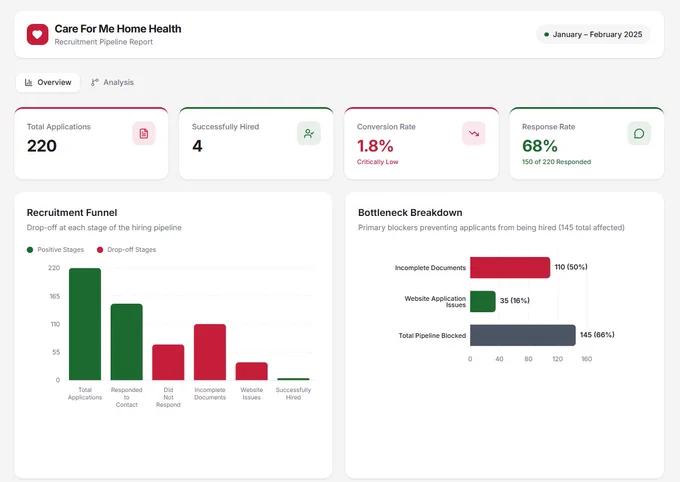Click the 160 x-axis tick in Bottleneck chart
This screenshot has height=482, width=680.
coord(587,359)
